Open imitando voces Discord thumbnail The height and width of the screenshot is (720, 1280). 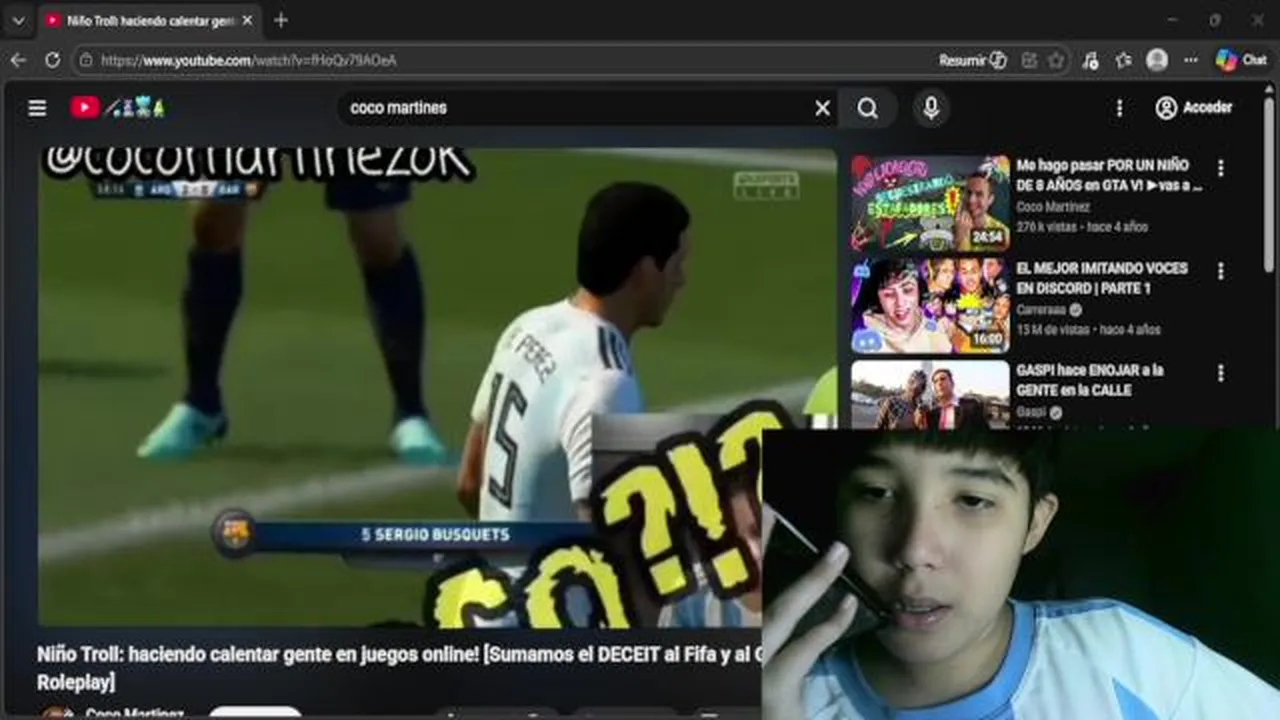930,305
